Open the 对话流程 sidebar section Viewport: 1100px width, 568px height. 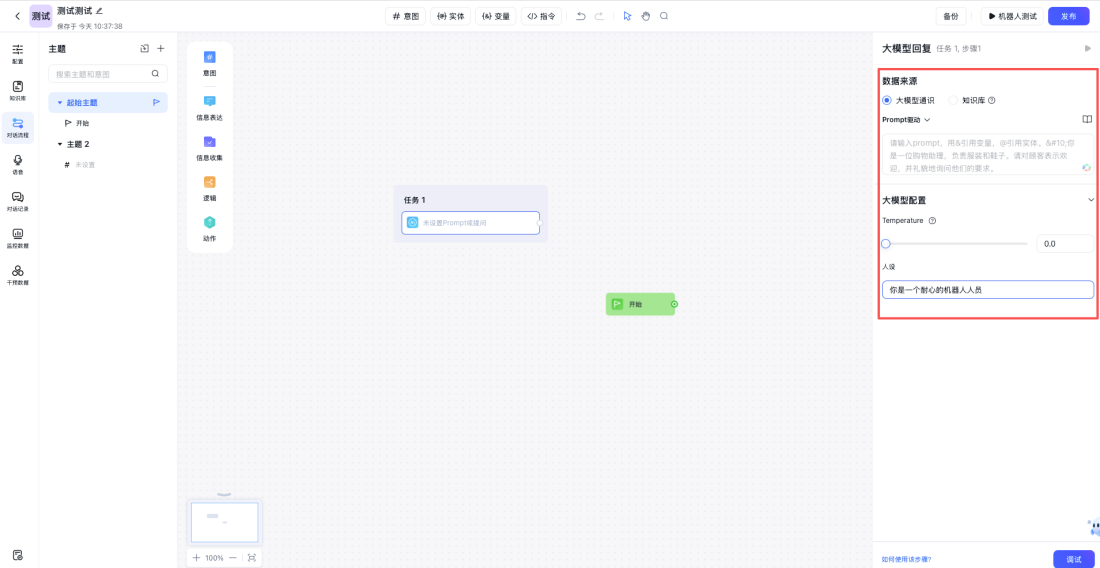click(x=18, y=128)
